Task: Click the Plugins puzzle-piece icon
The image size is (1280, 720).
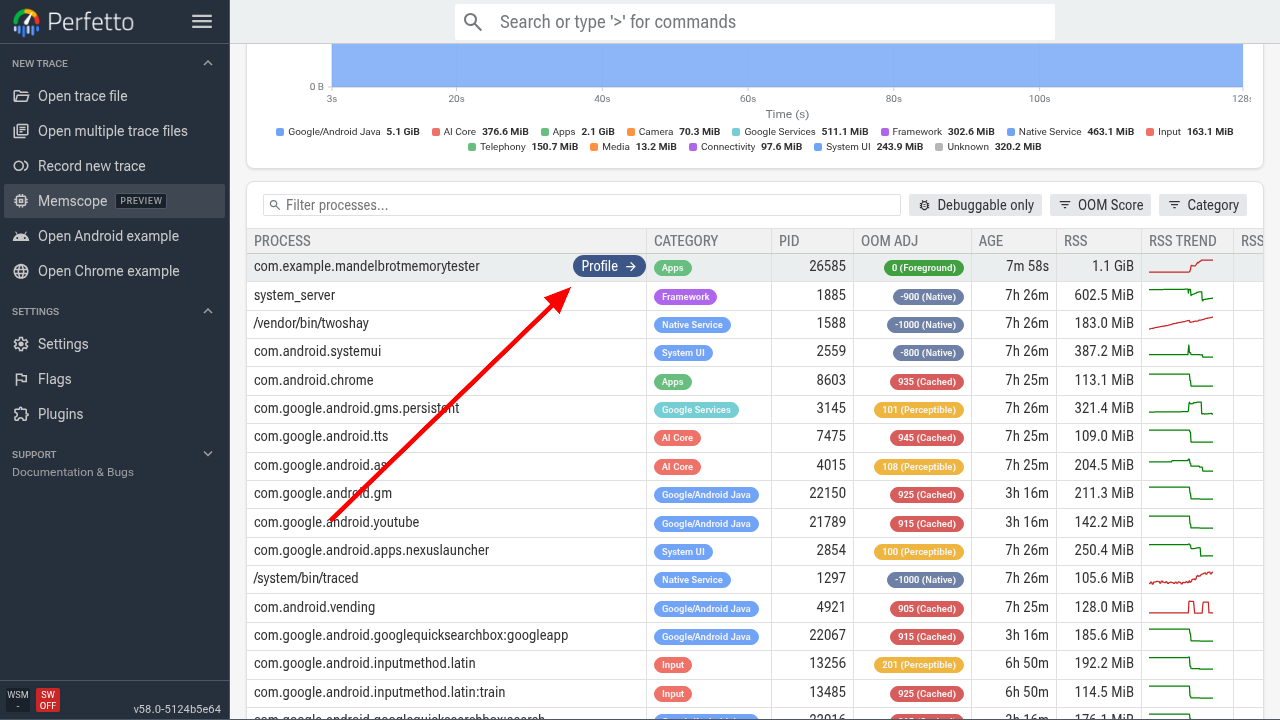Action: [x=20, y=414]
